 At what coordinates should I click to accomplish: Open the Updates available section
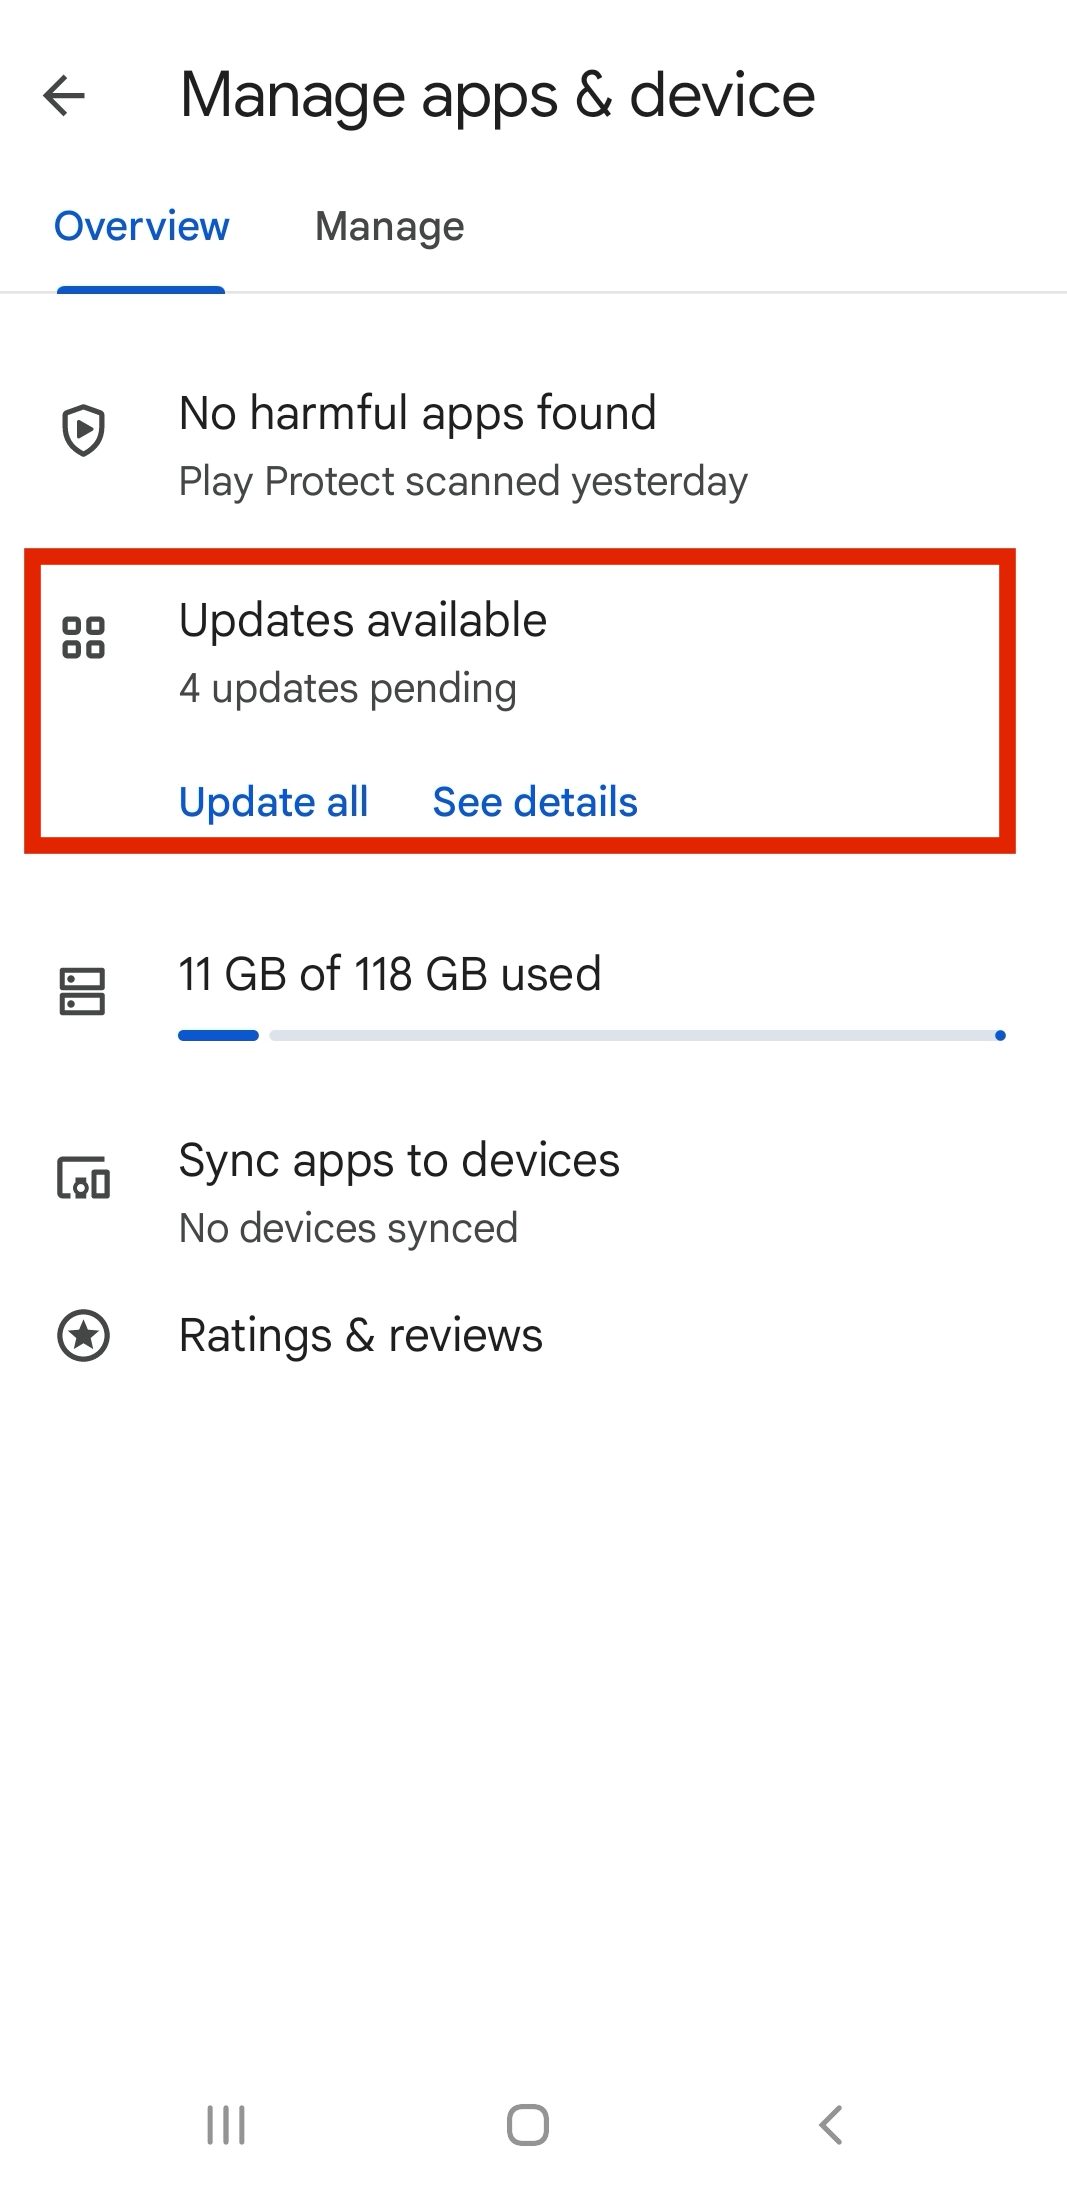pos(363,620)
